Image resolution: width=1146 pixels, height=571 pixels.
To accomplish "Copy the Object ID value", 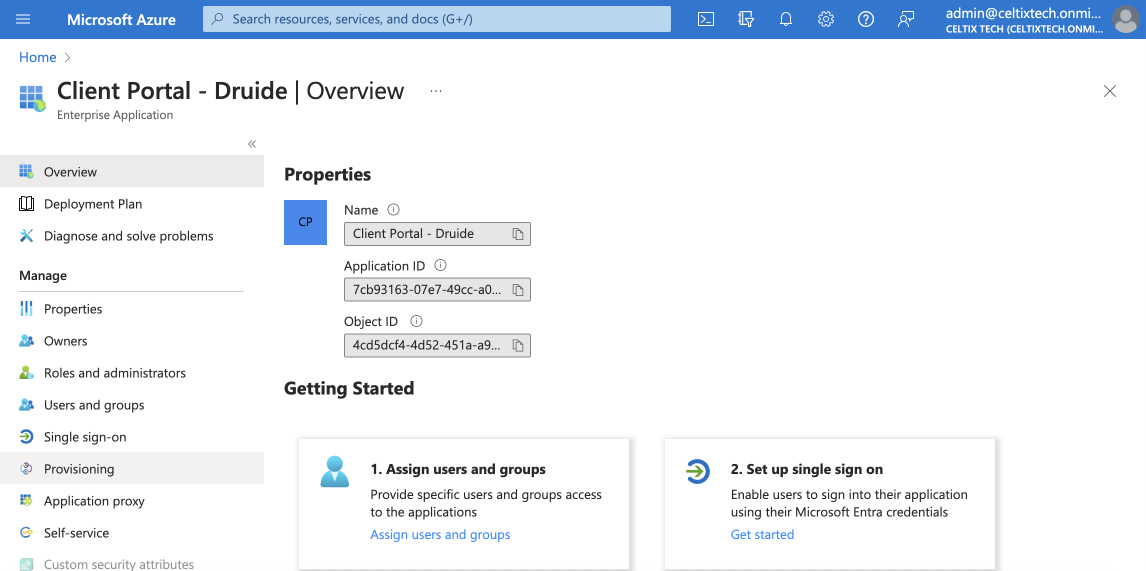I will pos(518,346).
